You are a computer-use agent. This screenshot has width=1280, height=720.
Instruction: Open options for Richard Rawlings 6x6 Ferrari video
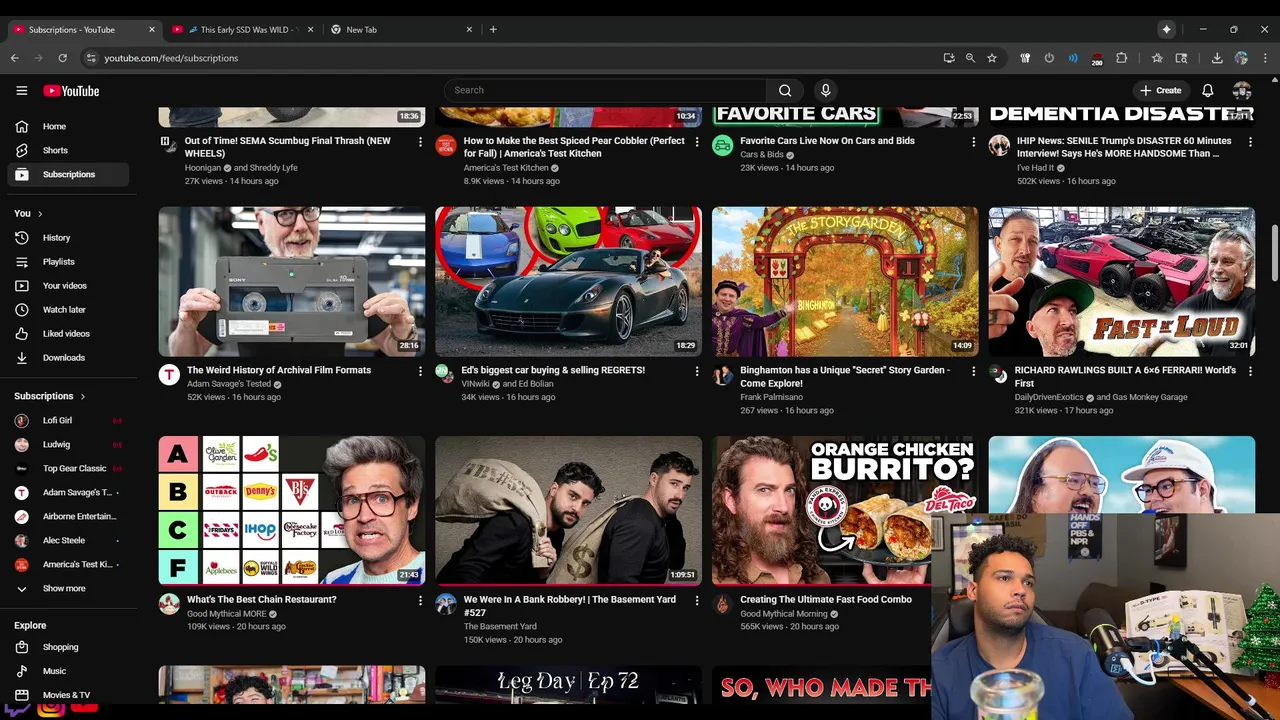point(1250,371)
